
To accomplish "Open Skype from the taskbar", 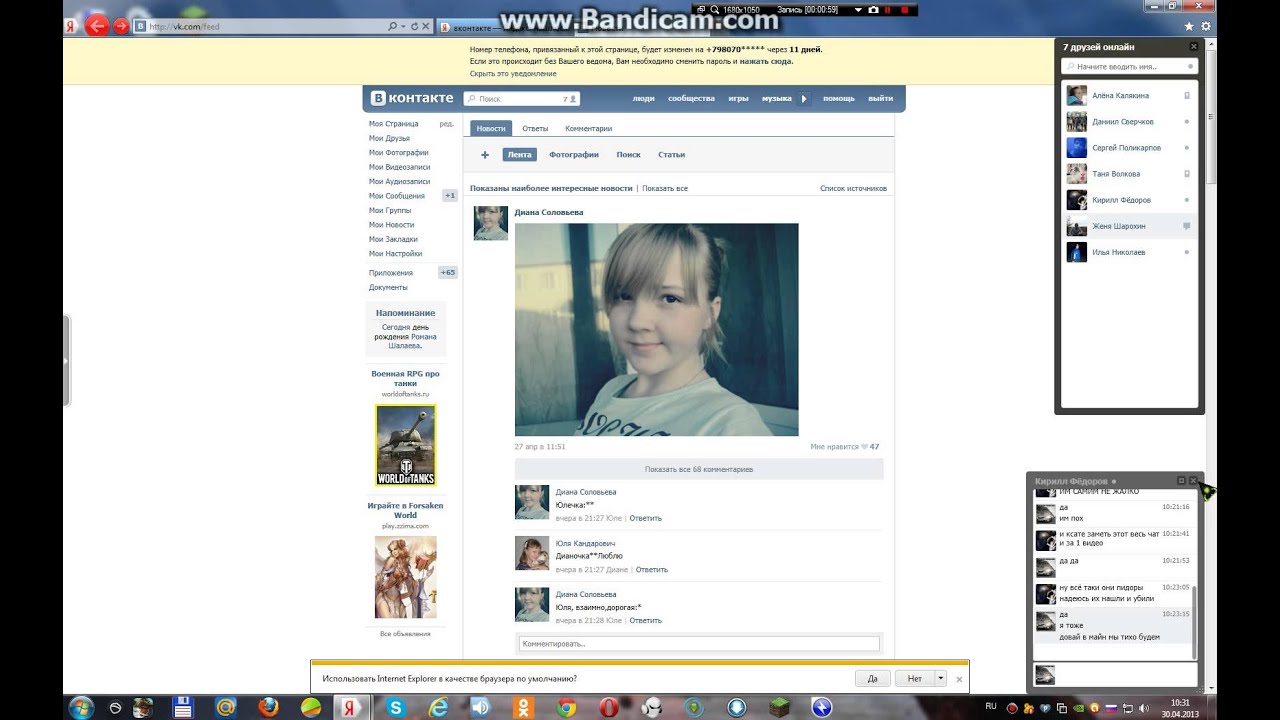I will (395, 707).
